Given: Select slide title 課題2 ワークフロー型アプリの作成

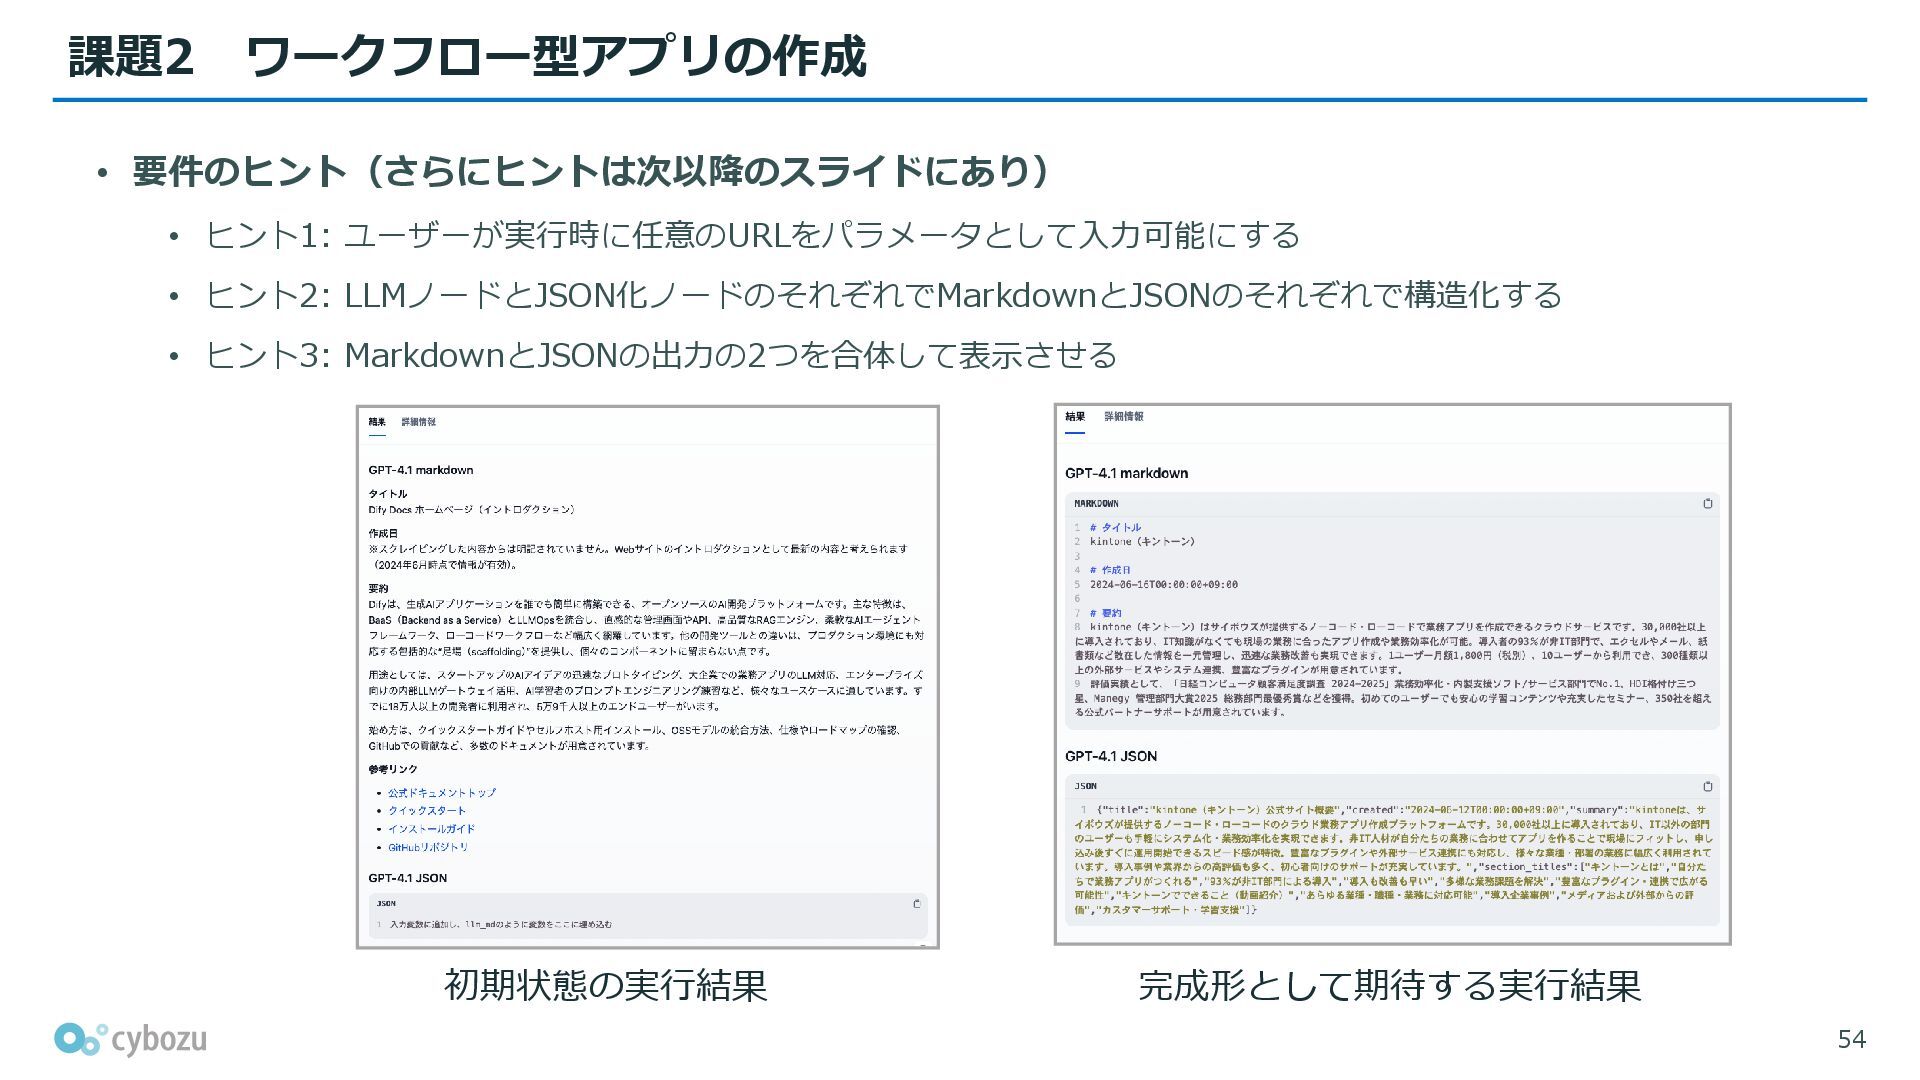Looking at the screenshot, I should coord(467,56).
